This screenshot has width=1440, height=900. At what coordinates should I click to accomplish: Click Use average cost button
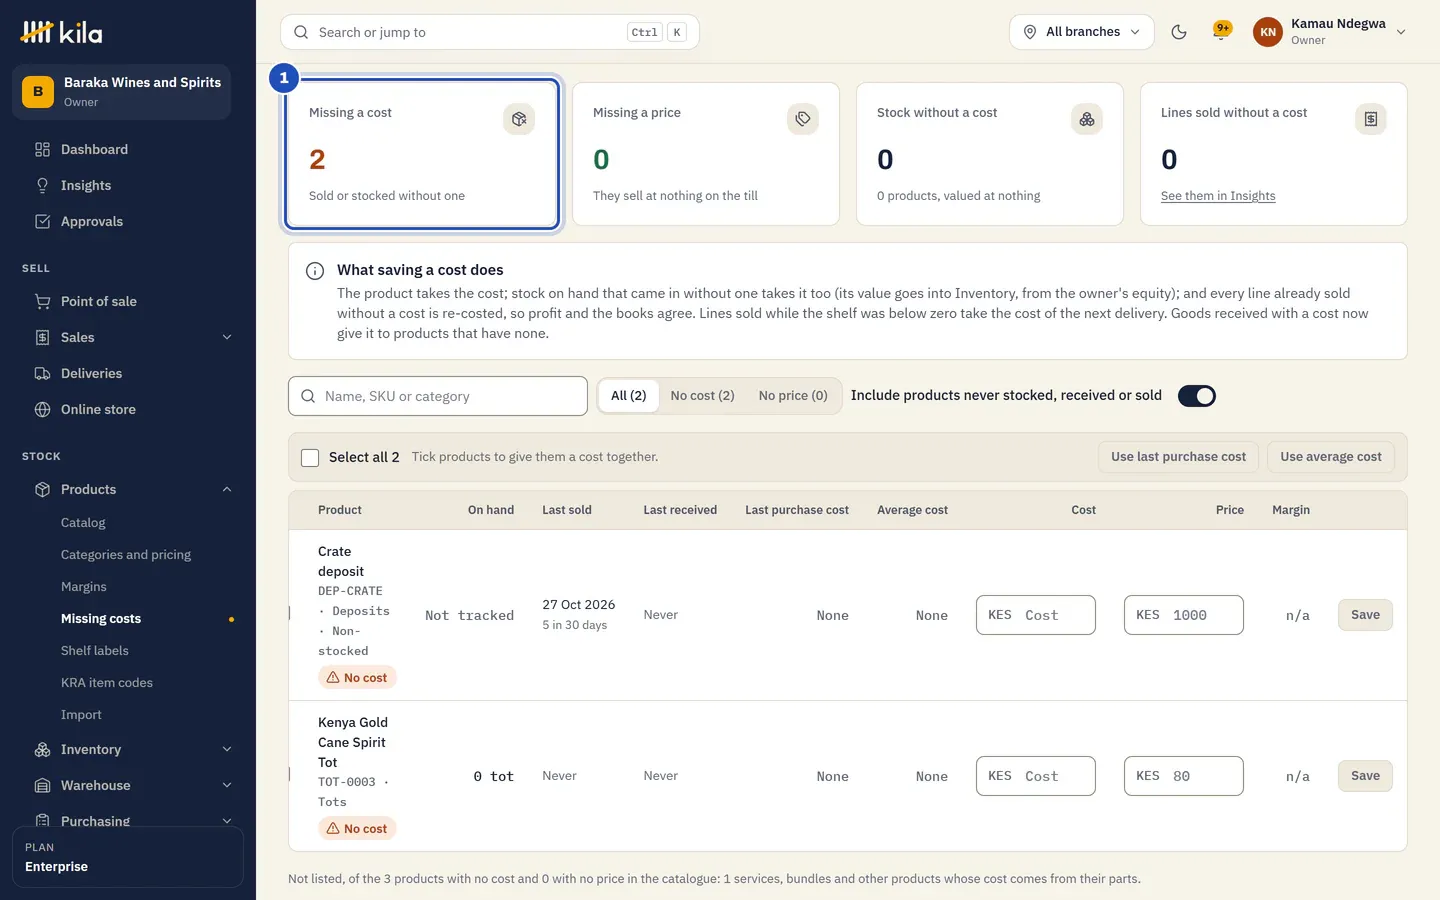[x=1331, y=457]
